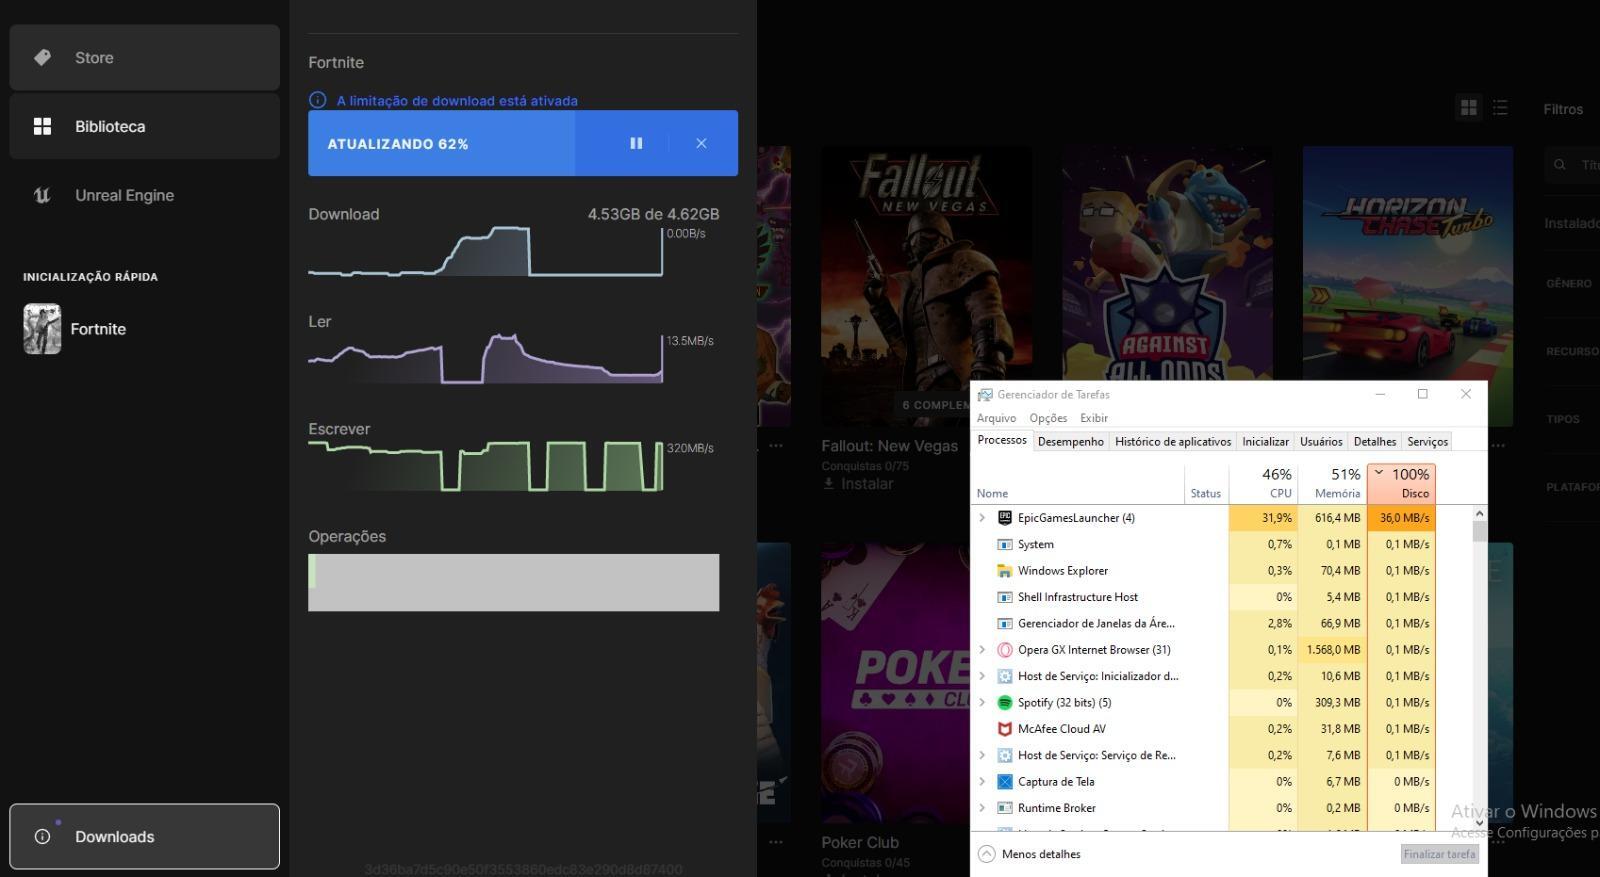1600x877 pixels.
Task: Switch to the Serviços tab
Action: tap(1427, 441)
